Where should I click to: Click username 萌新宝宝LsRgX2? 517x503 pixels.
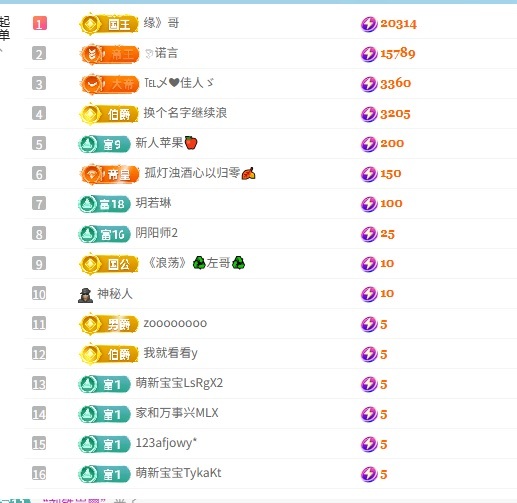point(179,383)
